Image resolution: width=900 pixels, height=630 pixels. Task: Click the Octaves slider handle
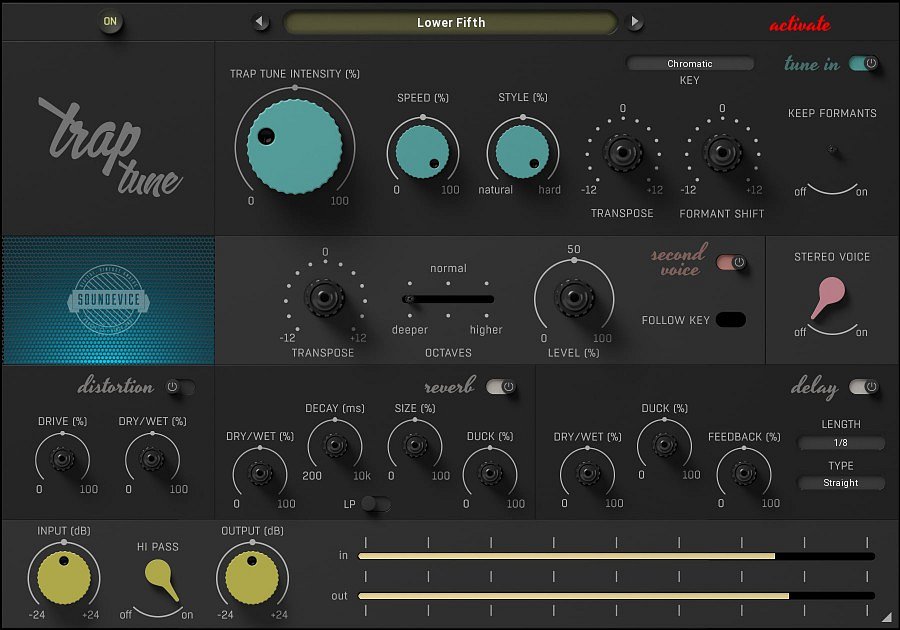[410, 298]
